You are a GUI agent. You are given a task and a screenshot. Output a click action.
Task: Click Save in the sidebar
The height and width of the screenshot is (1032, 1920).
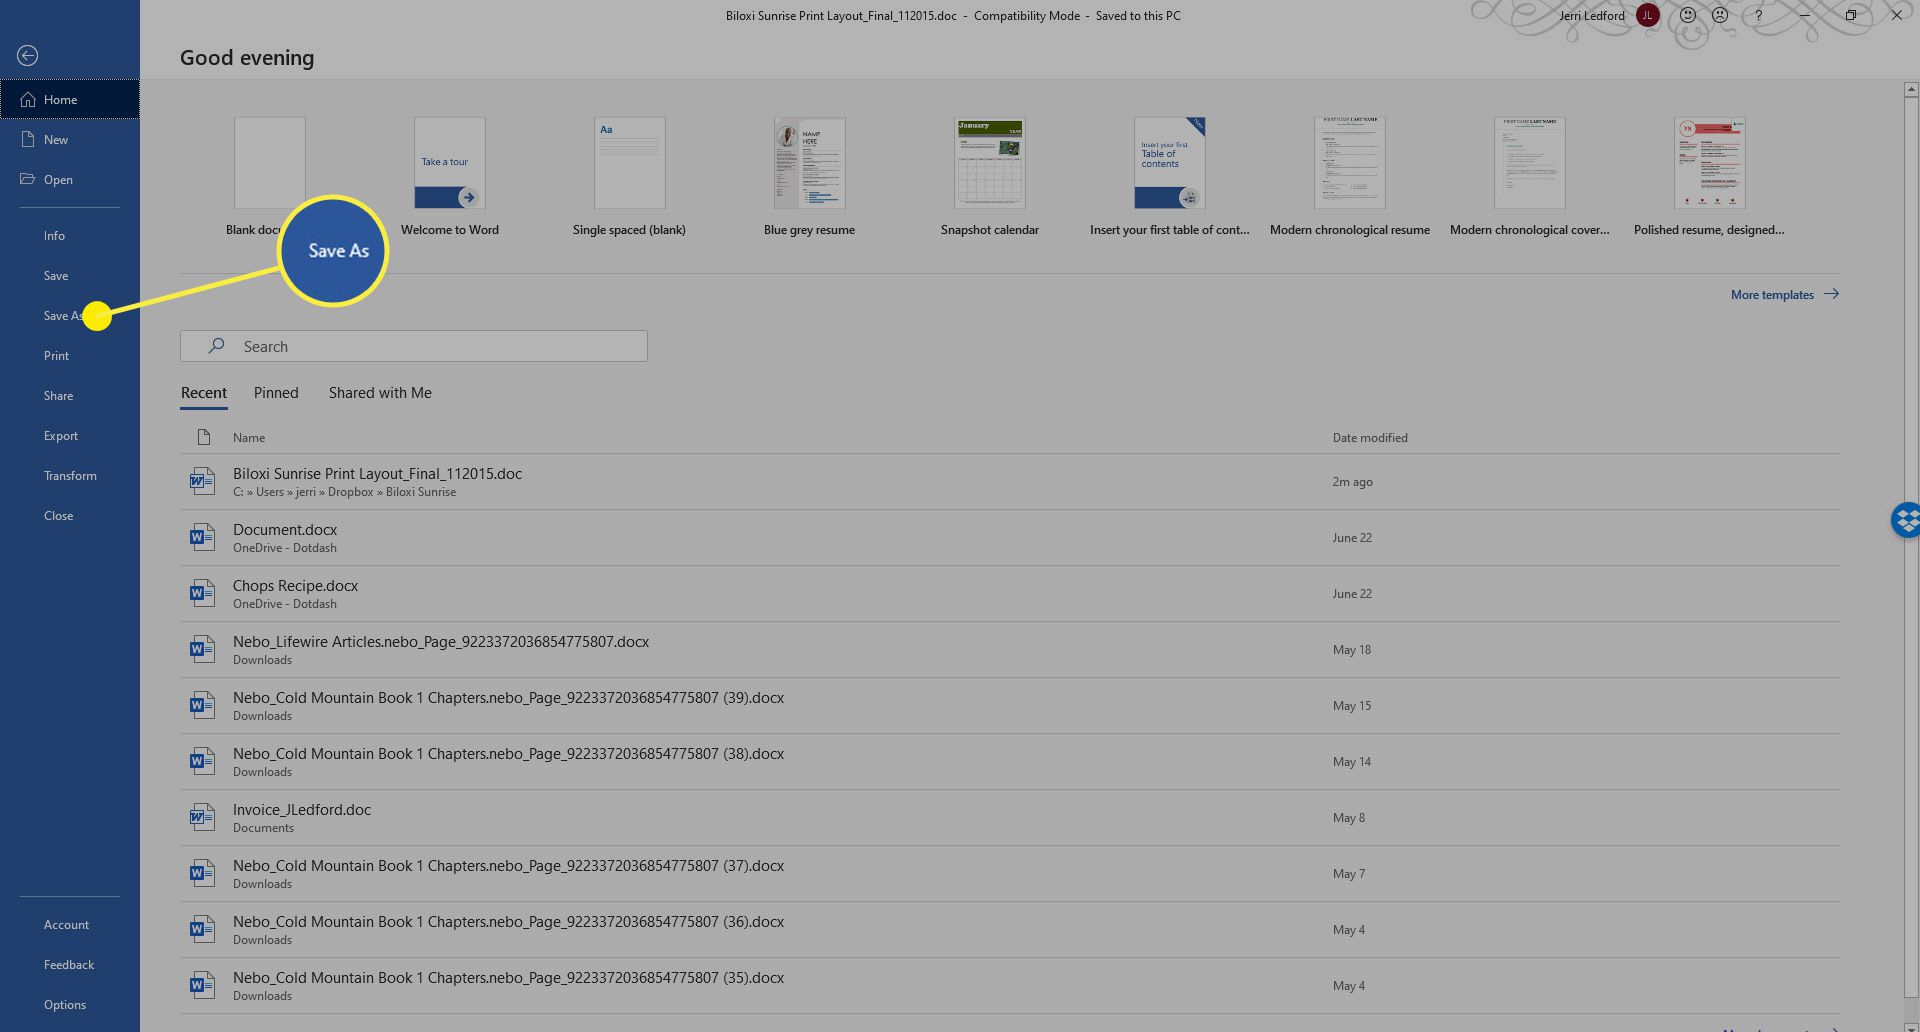pos(70,276)
